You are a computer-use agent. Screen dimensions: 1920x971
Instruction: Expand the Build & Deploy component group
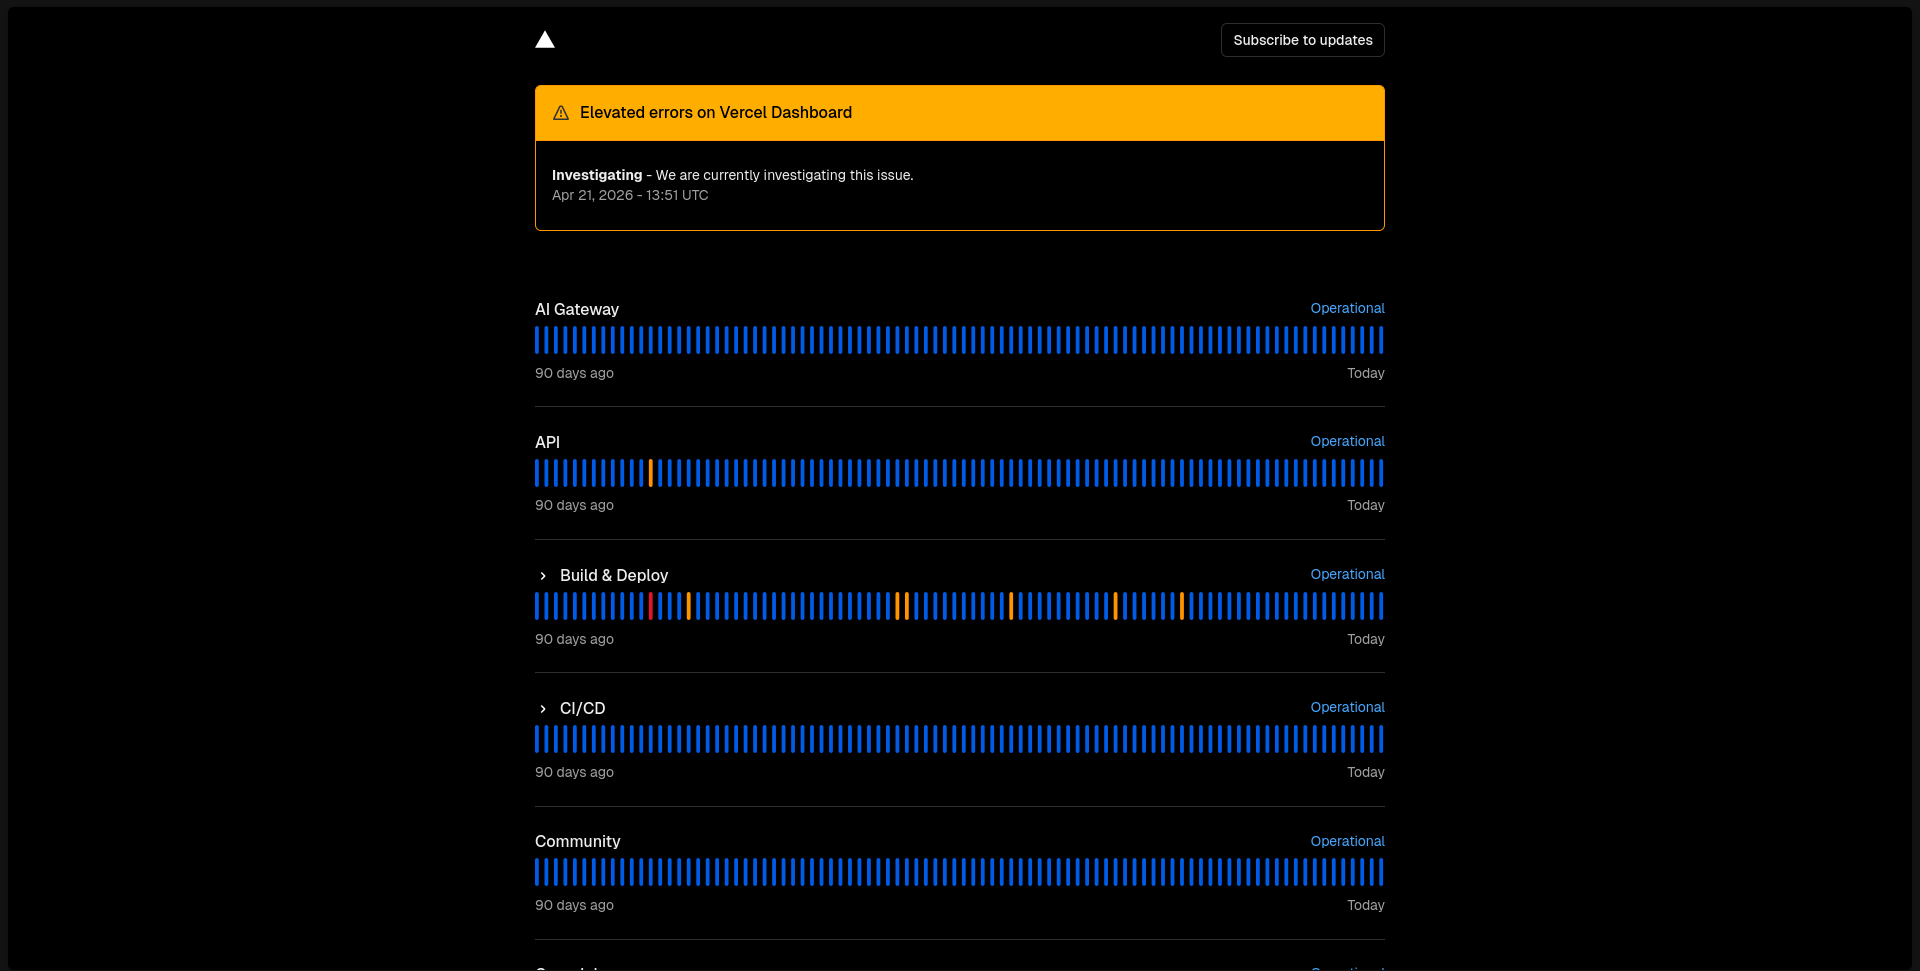pos(543,576)
